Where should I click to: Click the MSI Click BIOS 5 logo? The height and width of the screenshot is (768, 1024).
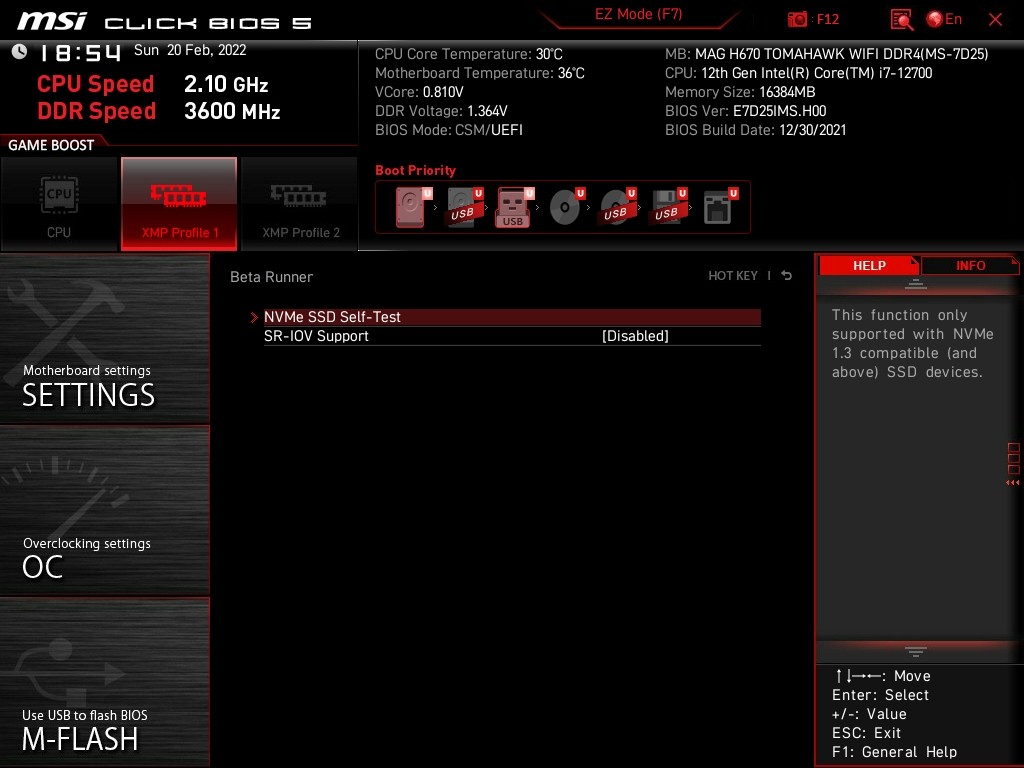(x=164, y=22)
